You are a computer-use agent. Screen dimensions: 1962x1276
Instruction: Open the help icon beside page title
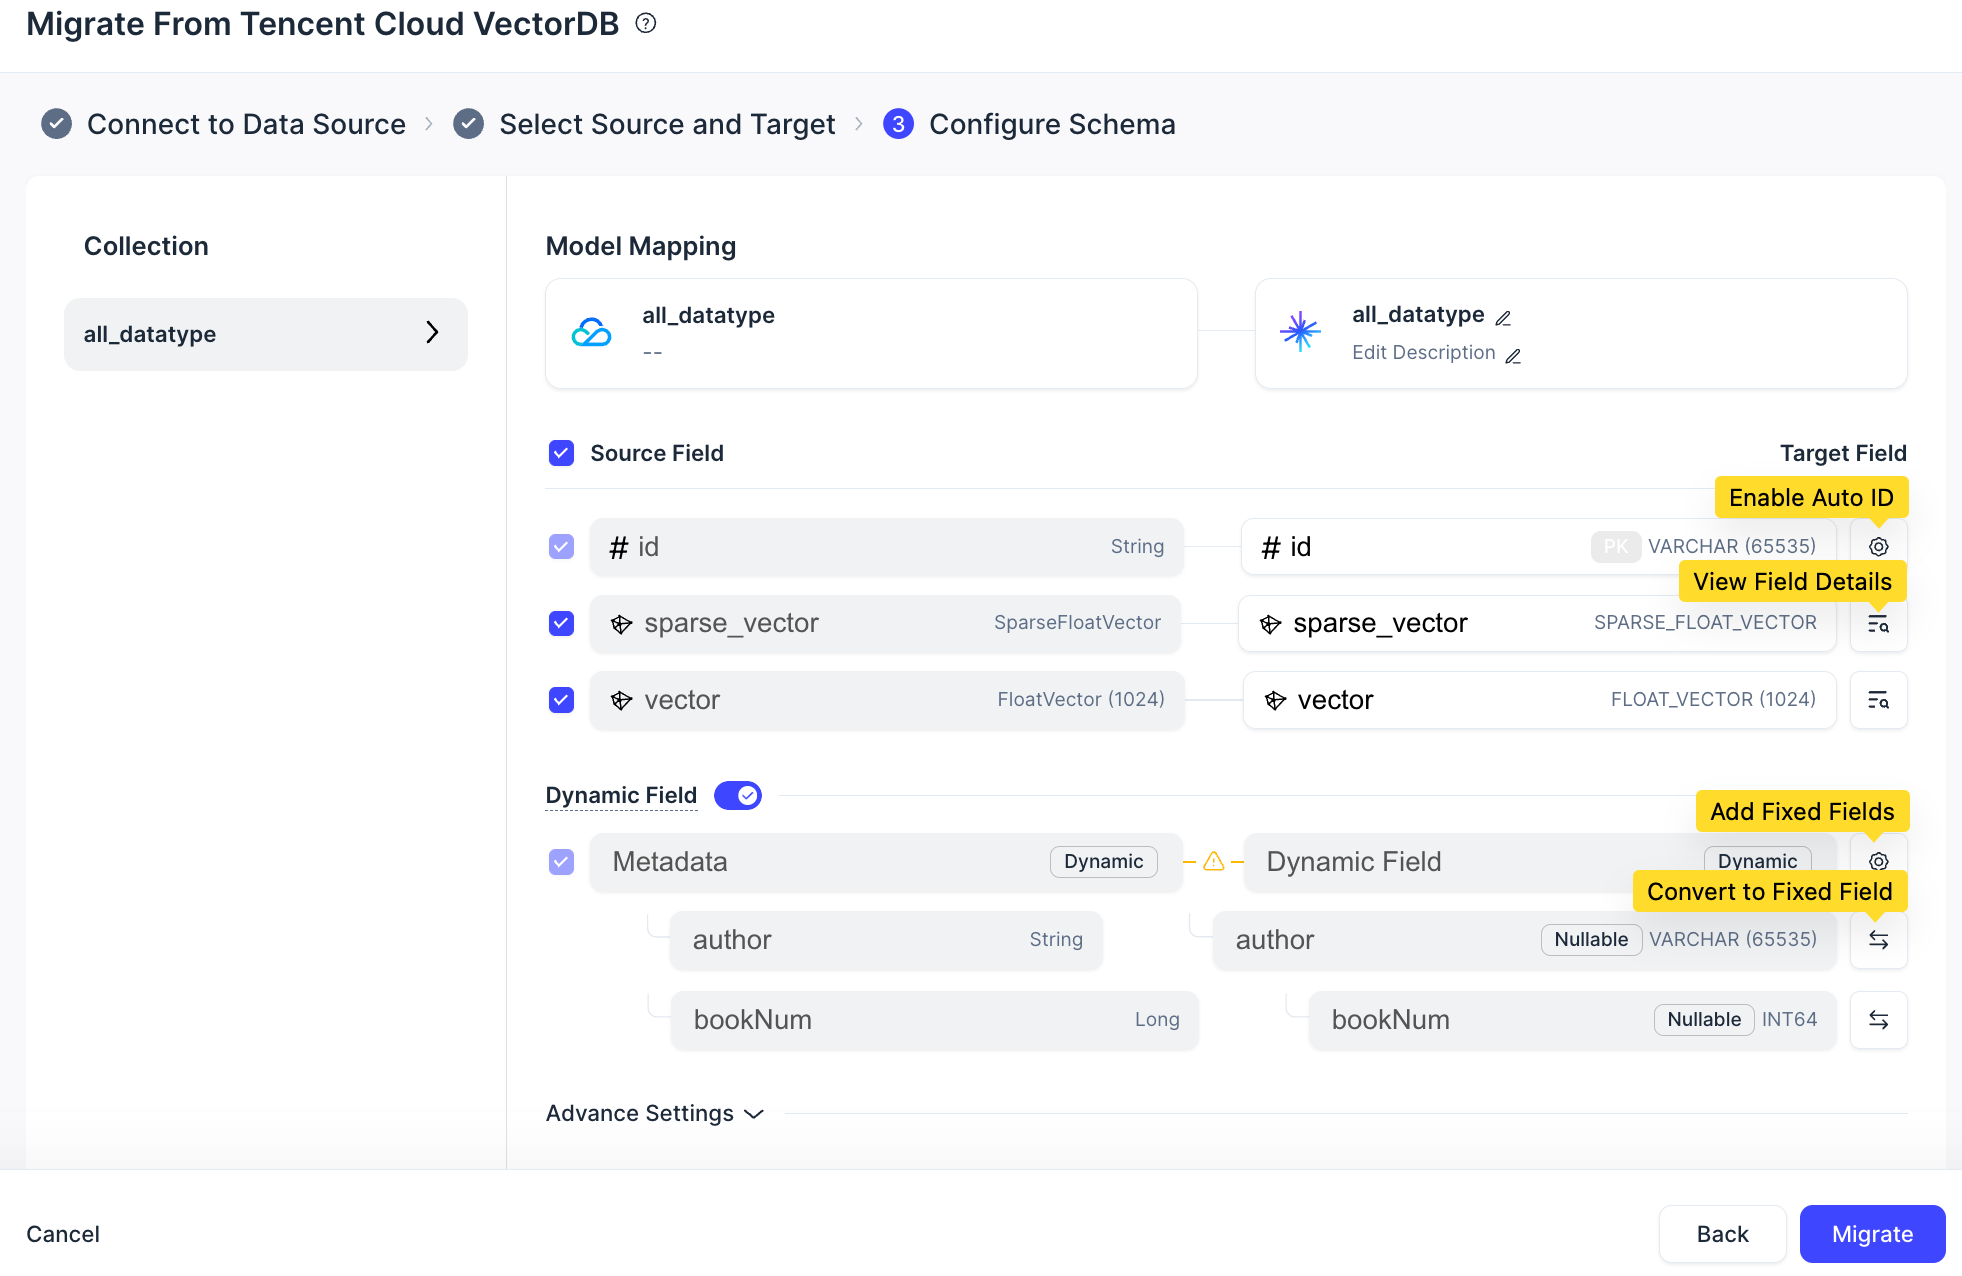646,24
